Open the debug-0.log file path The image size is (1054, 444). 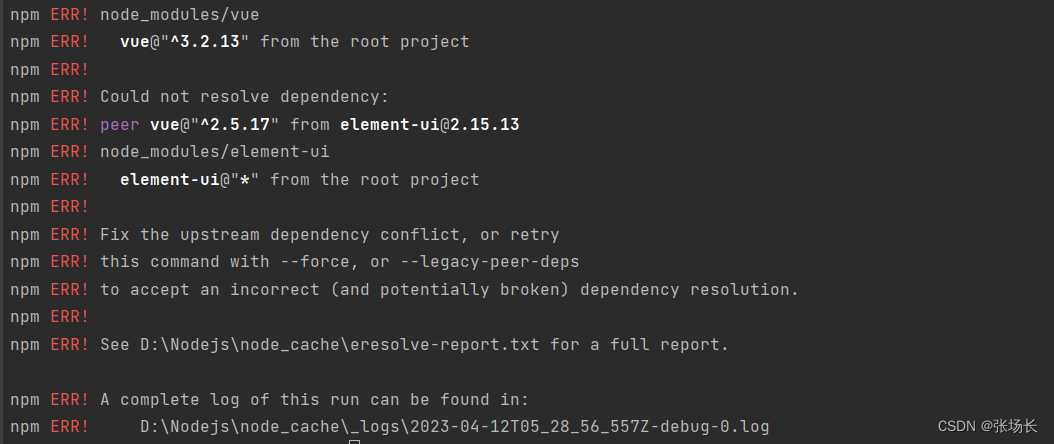(454, 427)
